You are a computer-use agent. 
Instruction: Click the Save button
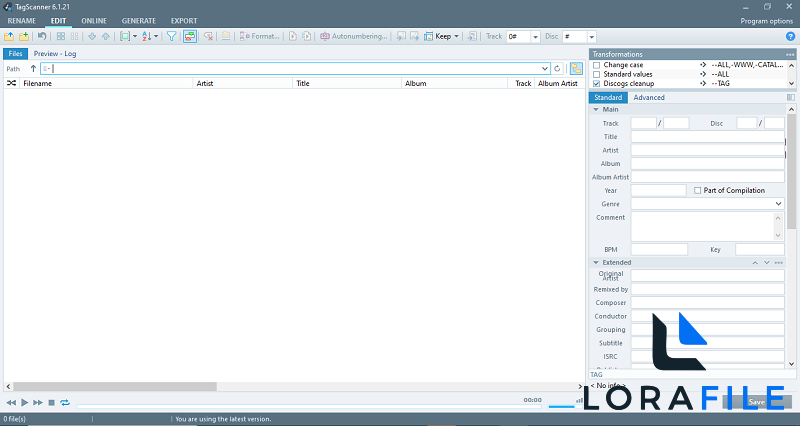click(756, 402)
